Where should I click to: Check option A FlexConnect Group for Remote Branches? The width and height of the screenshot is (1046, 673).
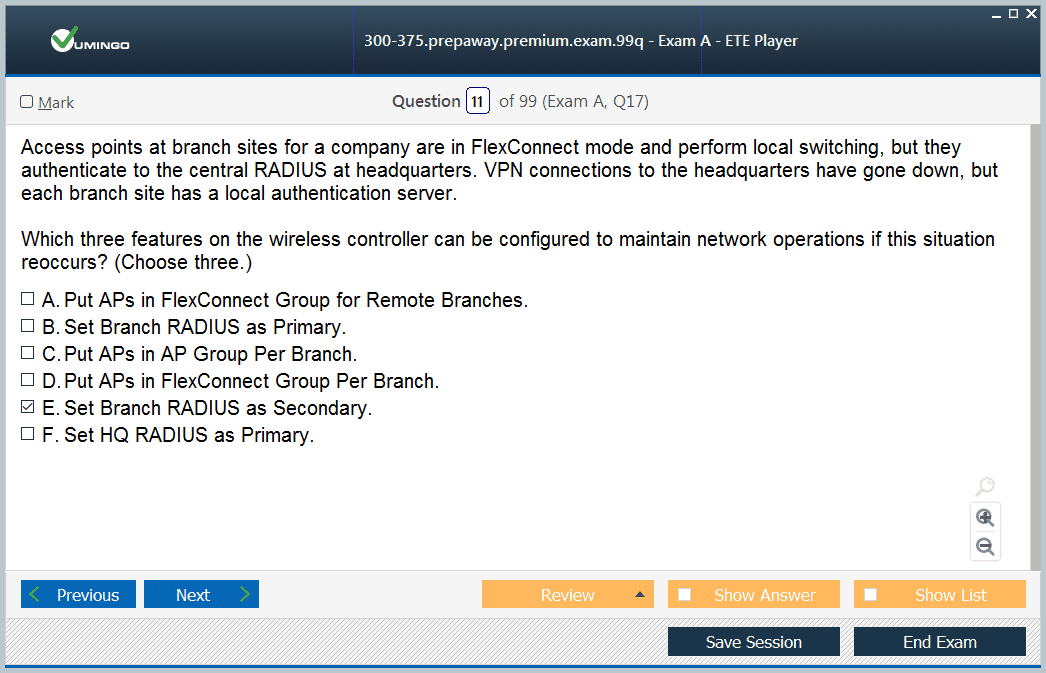point(27,298)
